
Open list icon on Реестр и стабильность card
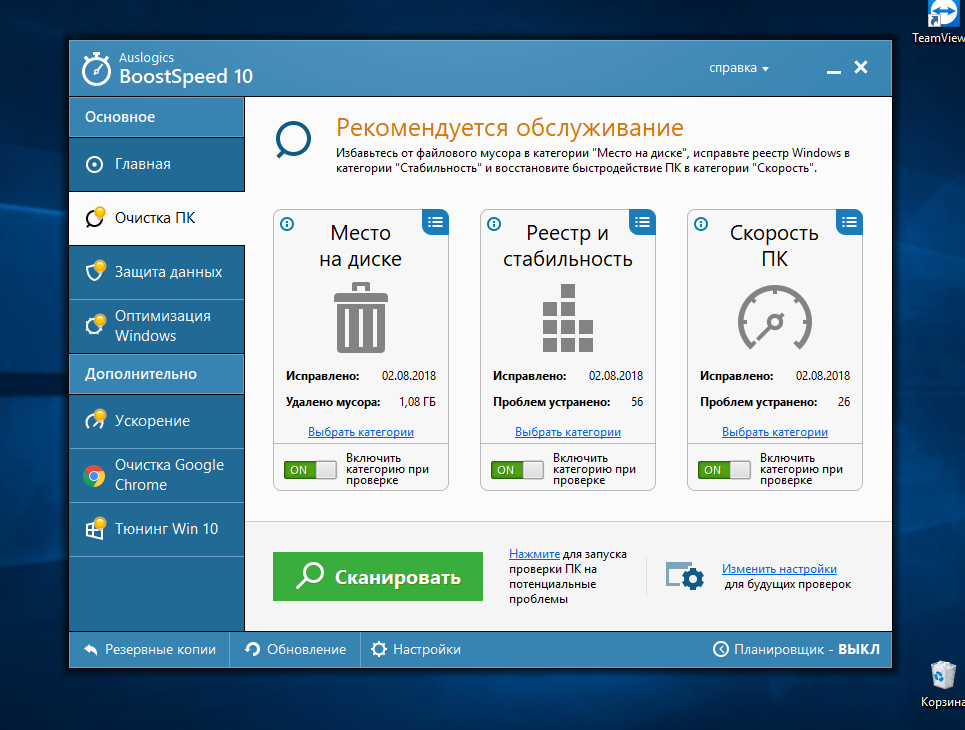point(642,222)
